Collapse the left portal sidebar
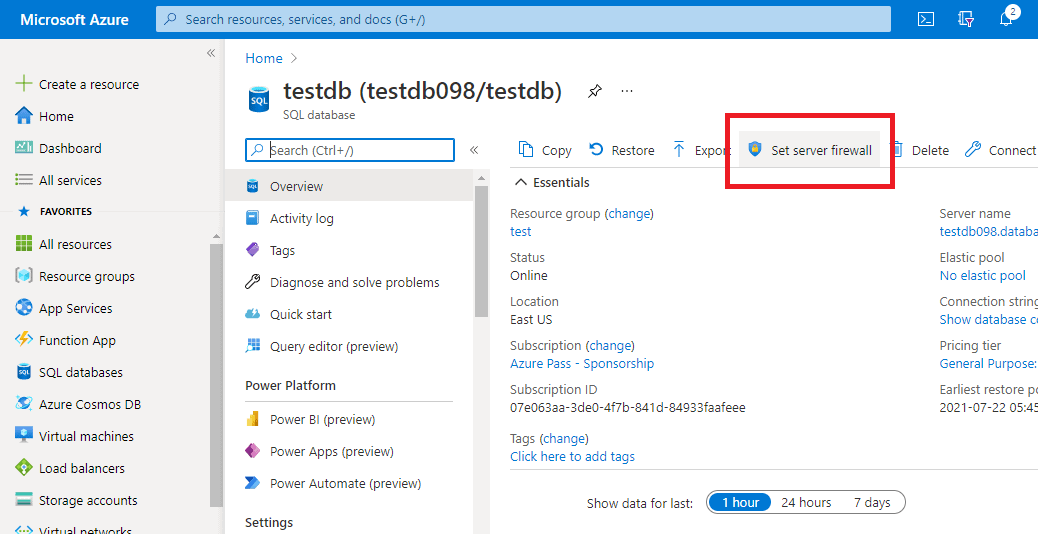The image size is (1038, 534). point(211,53)
